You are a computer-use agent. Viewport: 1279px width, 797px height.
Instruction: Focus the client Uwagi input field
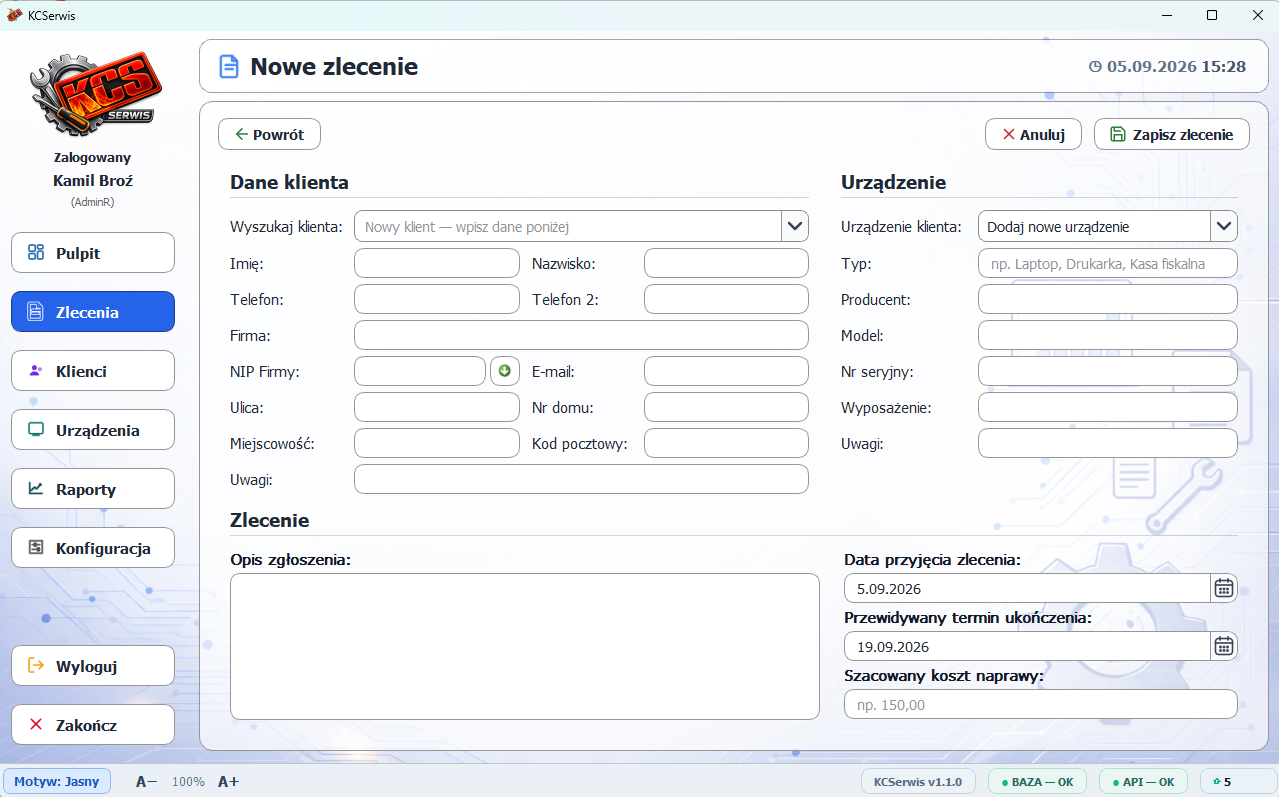pos(581,479)
